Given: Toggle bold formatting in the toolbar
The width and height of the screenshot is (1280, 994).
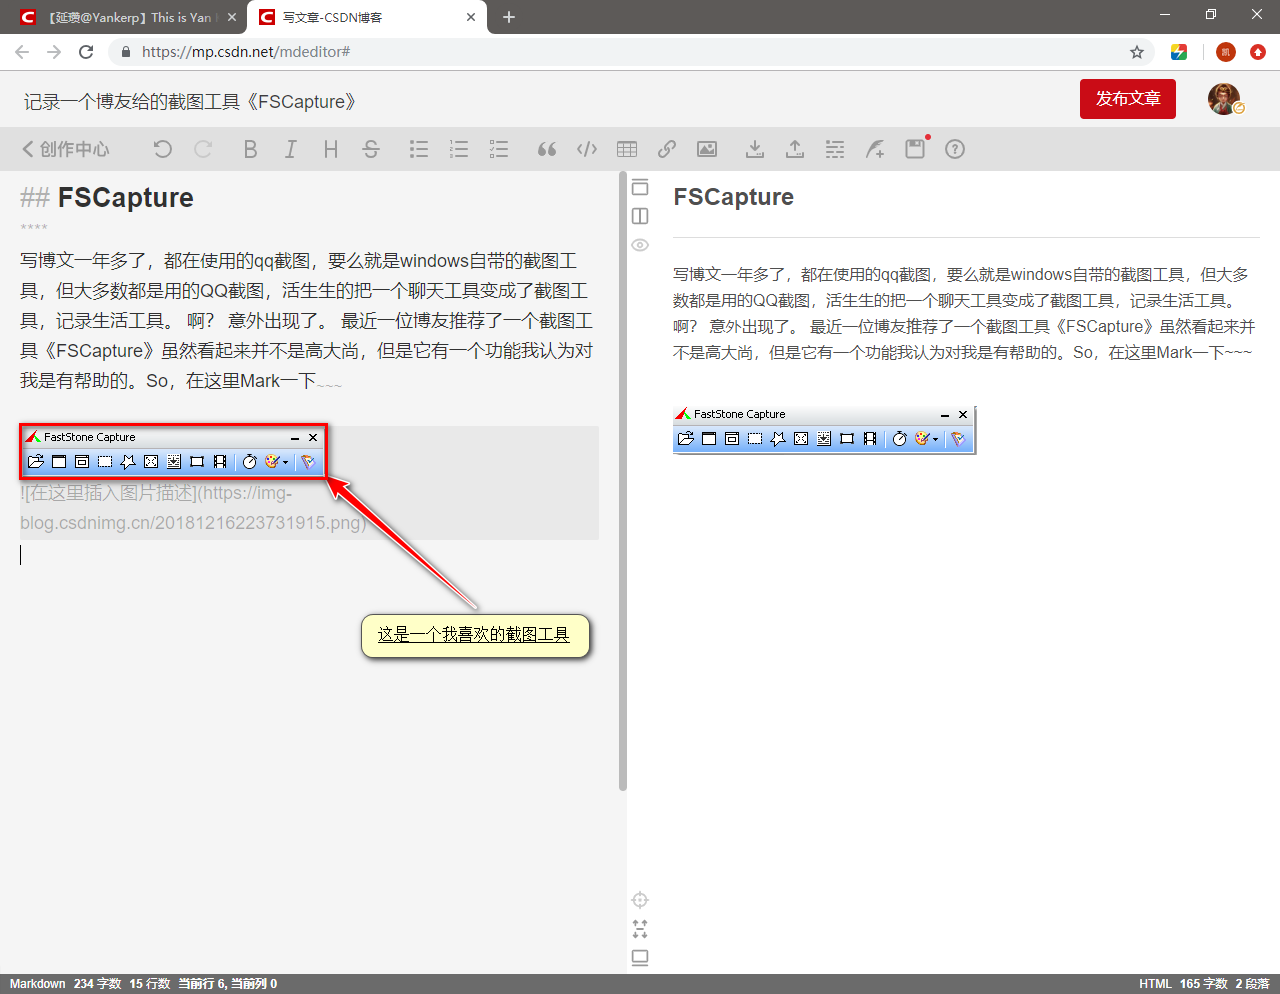Looking at the screenshot, I should pos(250,148).
